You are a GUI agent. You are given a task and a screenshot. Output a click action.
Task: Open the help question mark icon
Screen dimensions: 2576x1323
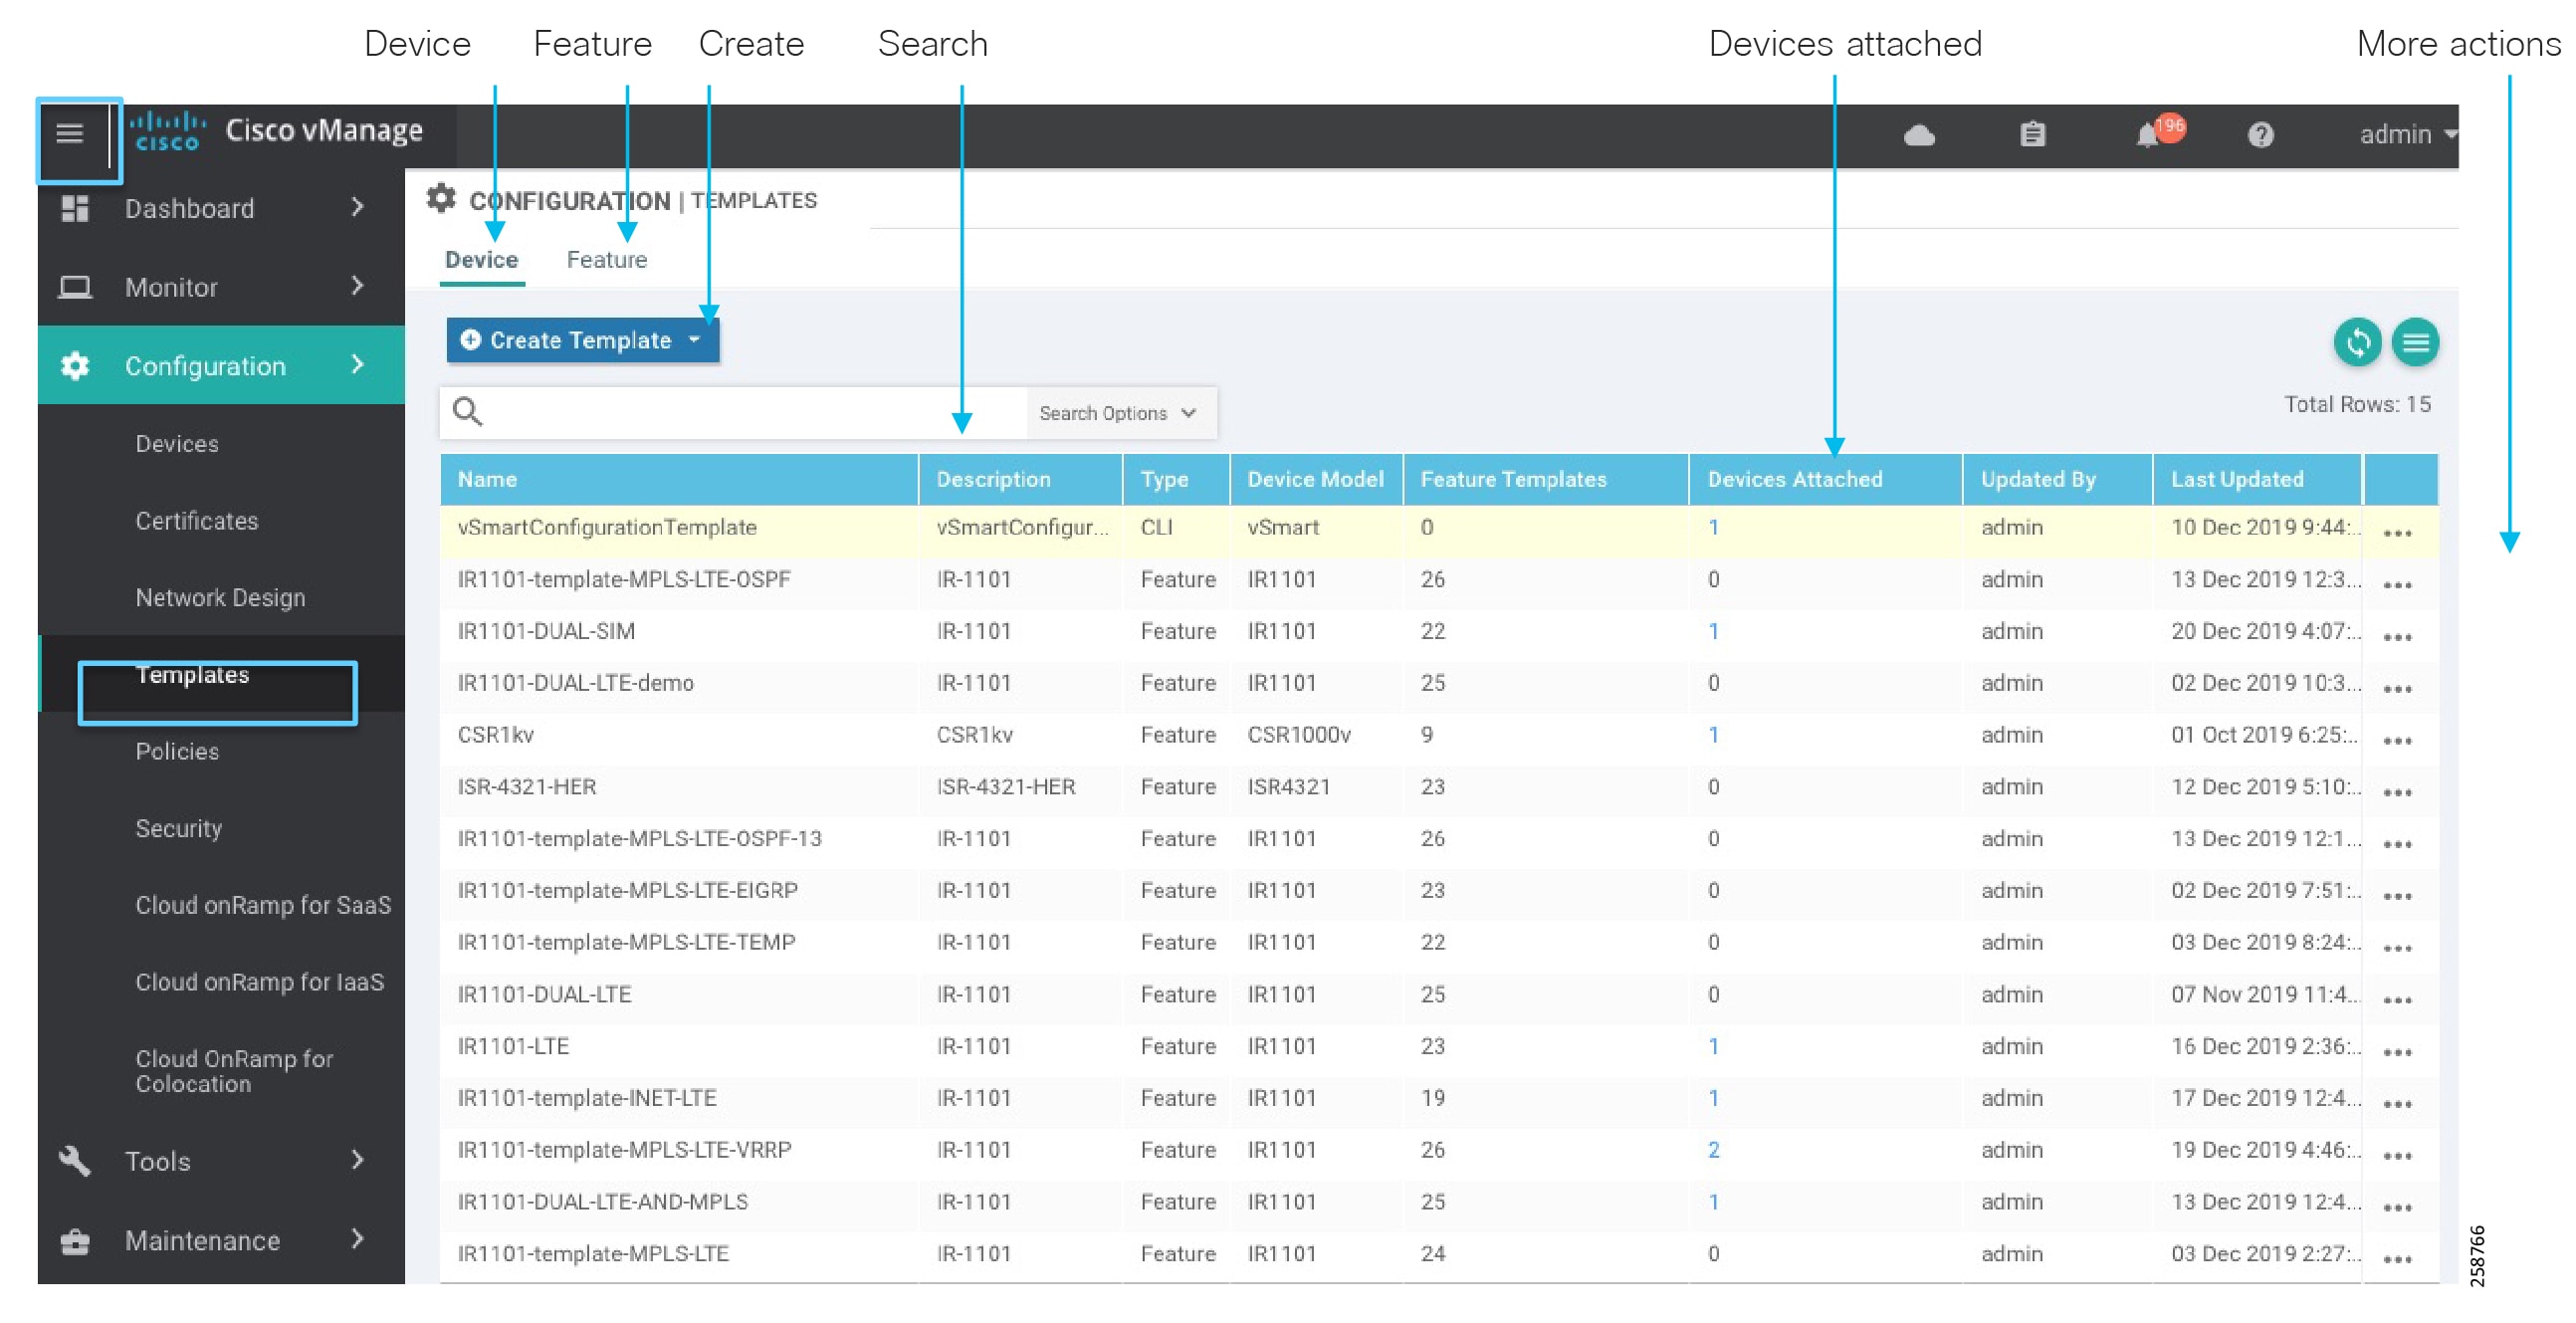tap(2260, 135)
